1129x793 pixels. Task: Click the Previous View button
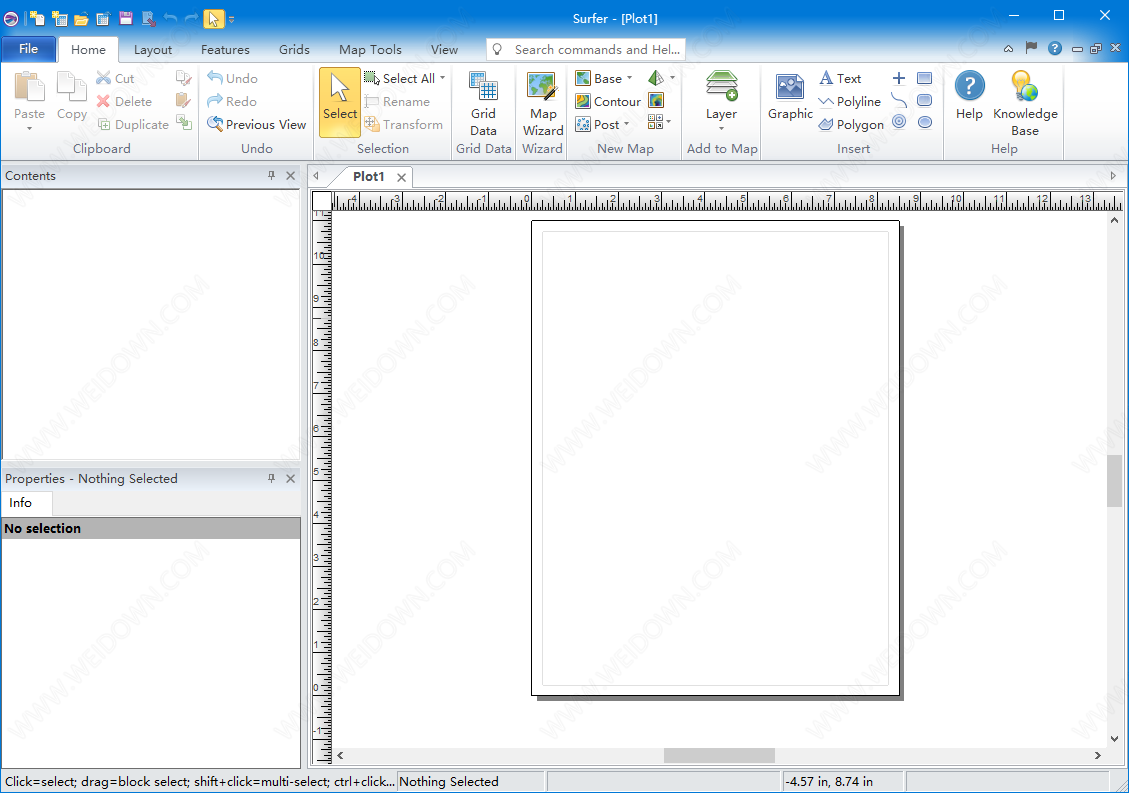coord(256,125)
